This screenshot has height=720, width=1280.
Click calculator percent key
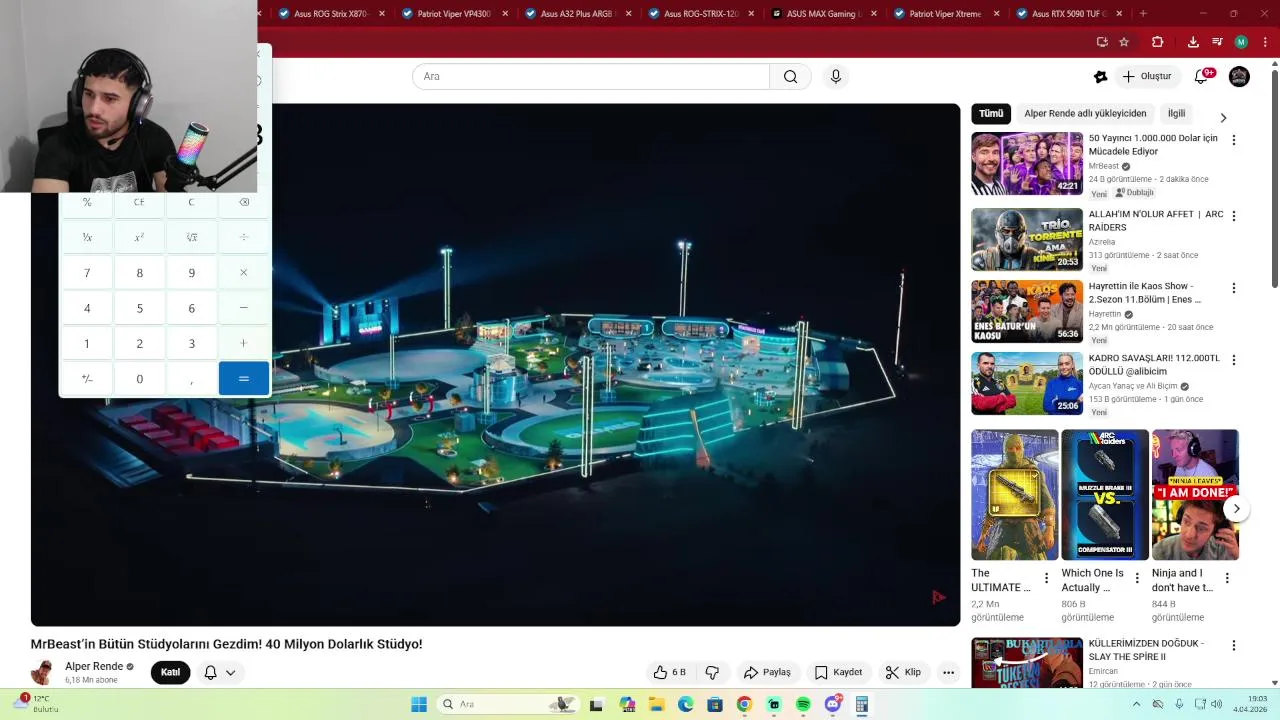[87, 202]
